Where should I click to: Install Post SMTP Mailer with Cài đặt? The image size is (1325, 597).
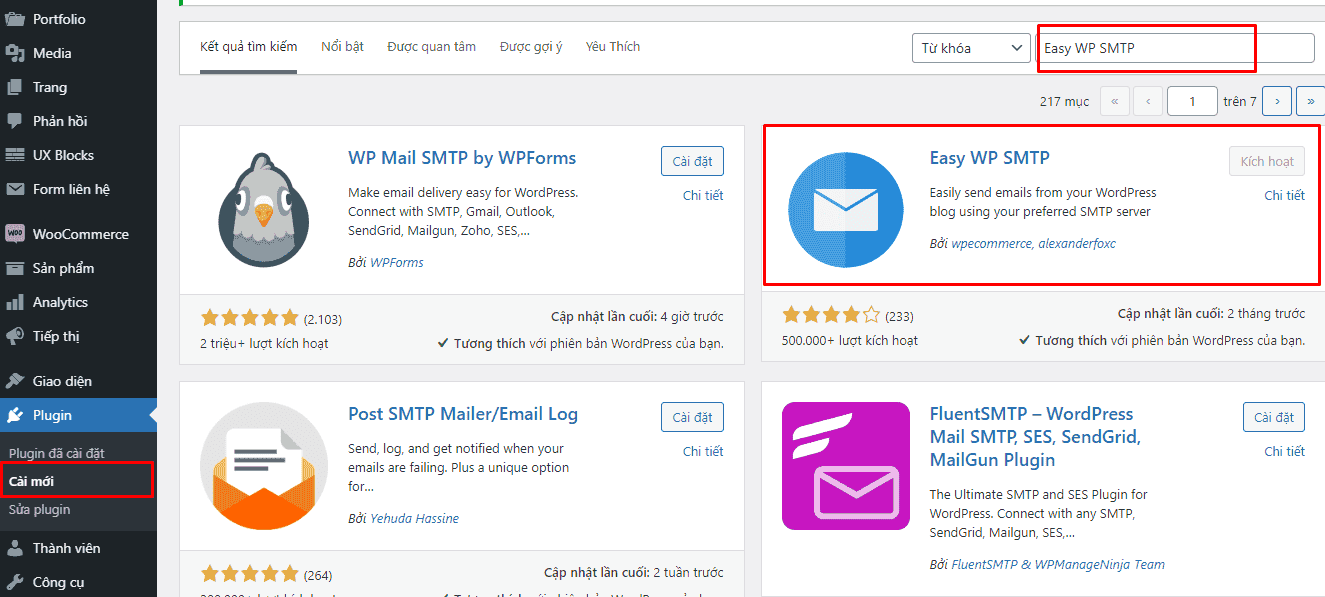click(692, 417)
